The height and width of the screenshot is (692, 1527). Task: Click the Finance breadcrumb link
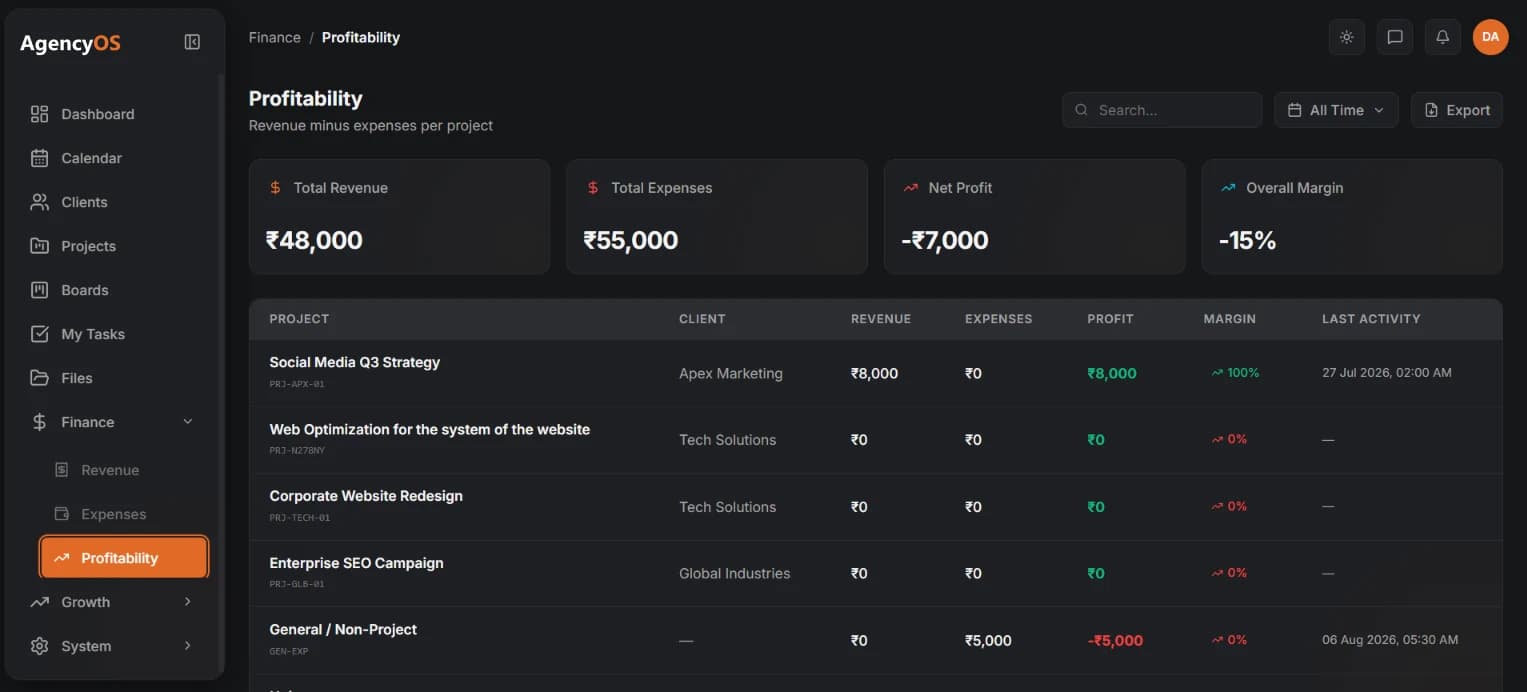pyautogui.click(x=275, y=37)
